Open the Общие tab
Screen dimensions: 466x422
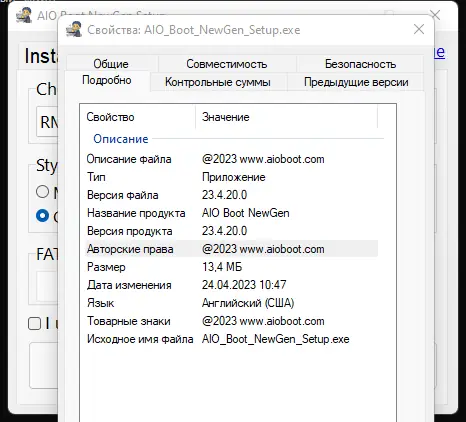coord(111,64)
